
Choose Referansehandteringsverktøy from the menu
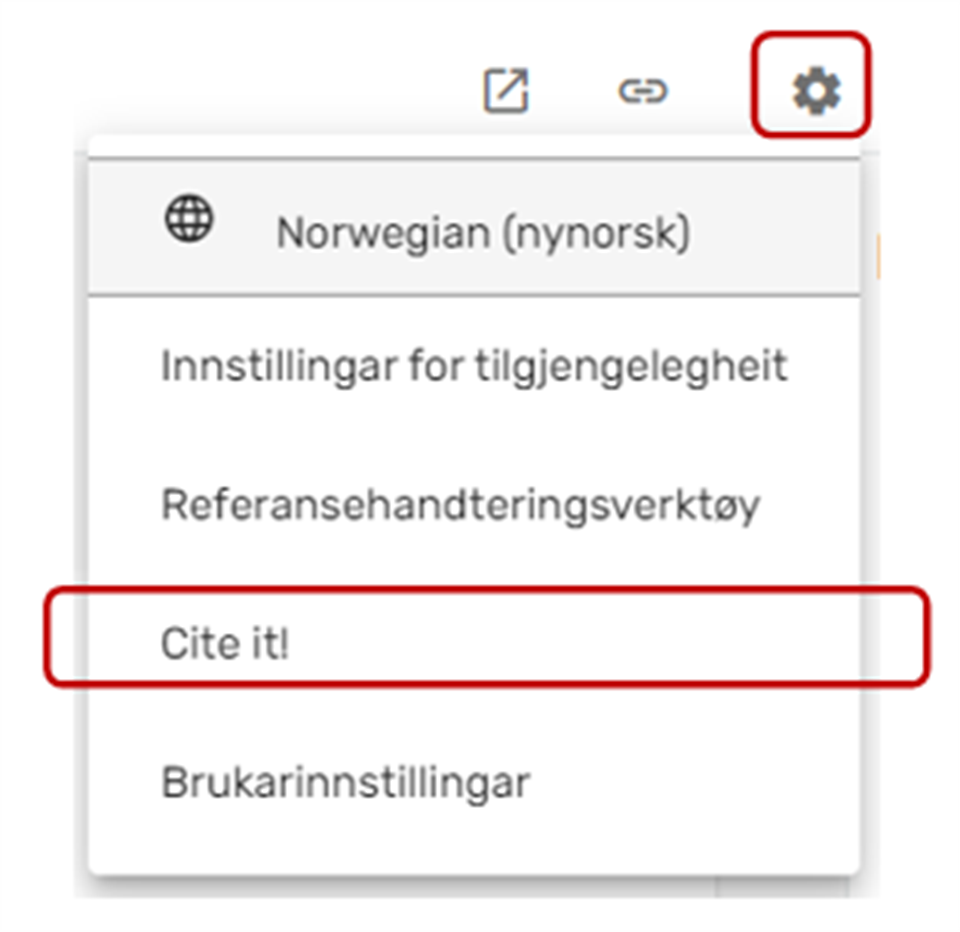click(460, 506)
